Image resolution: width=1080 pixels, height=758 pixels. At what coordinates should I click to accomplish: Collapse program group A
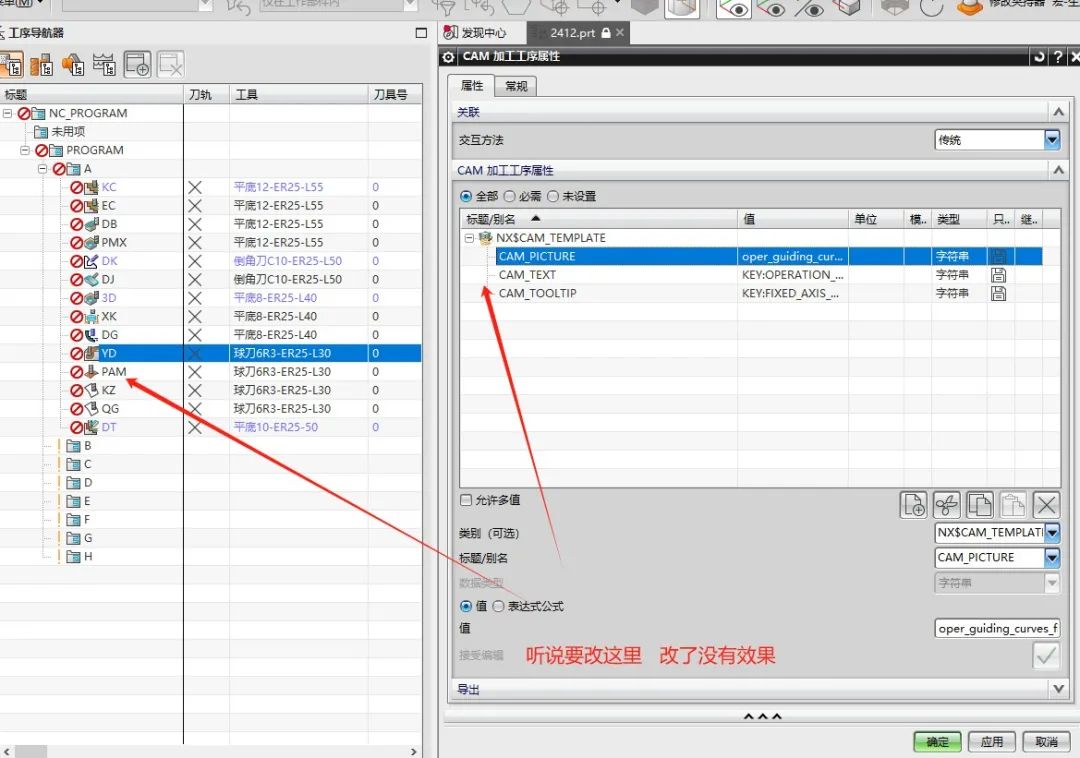click(43, 169)
